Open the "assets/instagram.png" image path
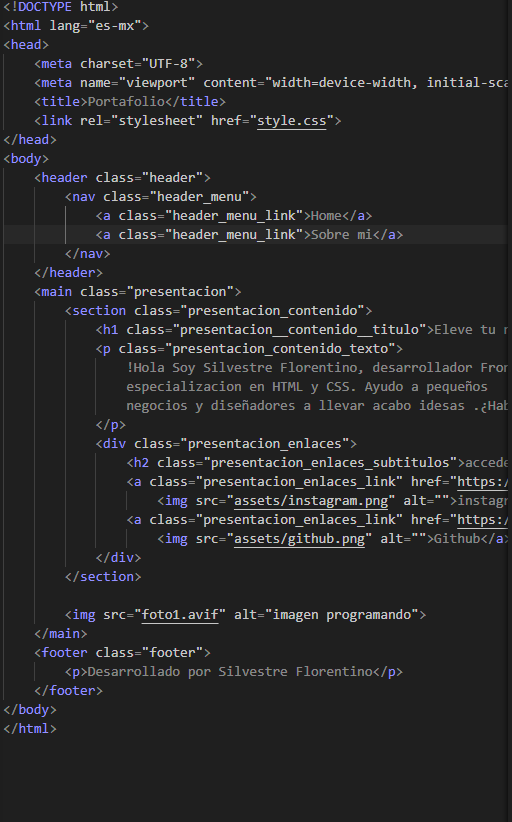Image resolution: width=512 pixels, height=822 pixels. coord(311,501)
